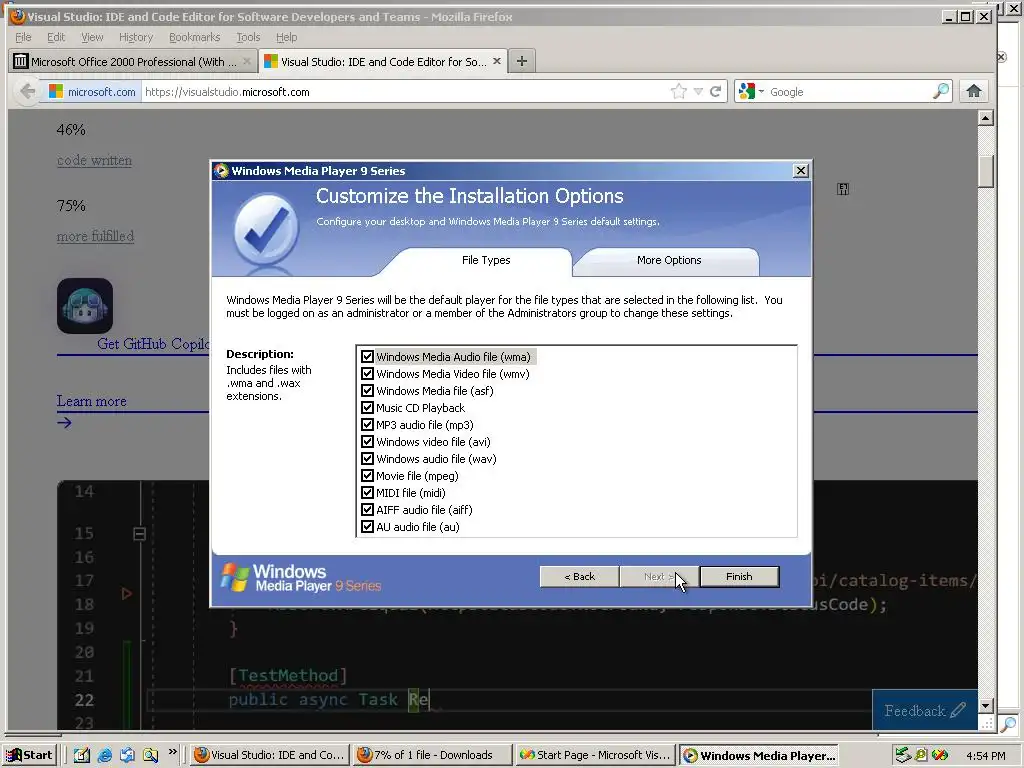Expand quick launch overflow chevron
Image resolution: width=1024 pixels, height=768 pixels.
pos(172,752)
